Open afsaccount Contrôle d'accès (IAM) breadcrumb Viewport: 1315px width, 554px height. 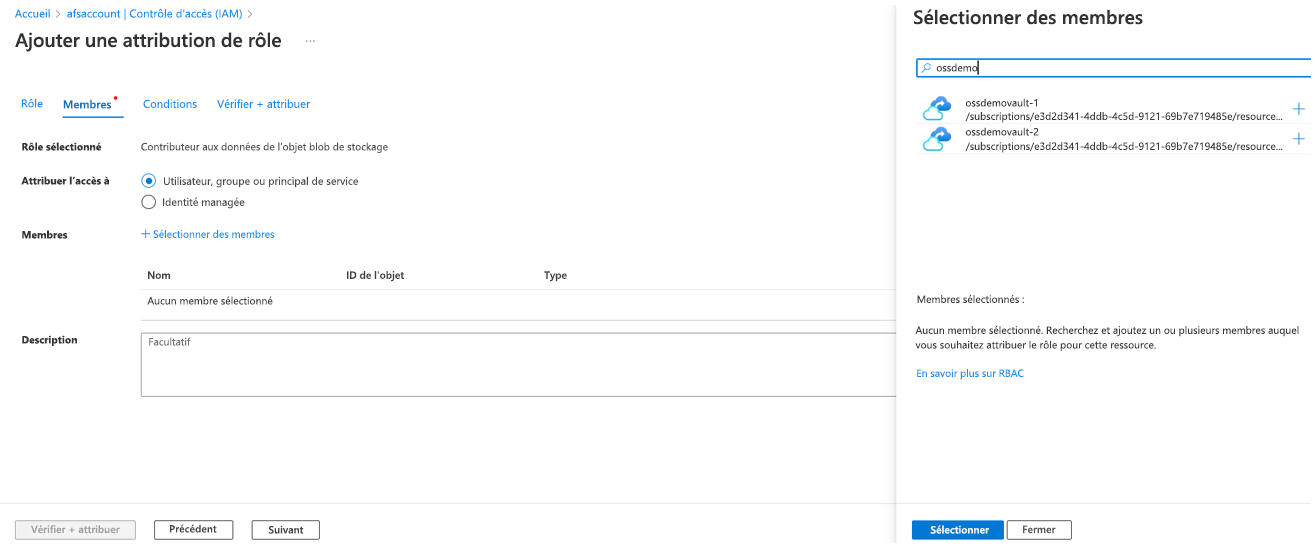155,14
